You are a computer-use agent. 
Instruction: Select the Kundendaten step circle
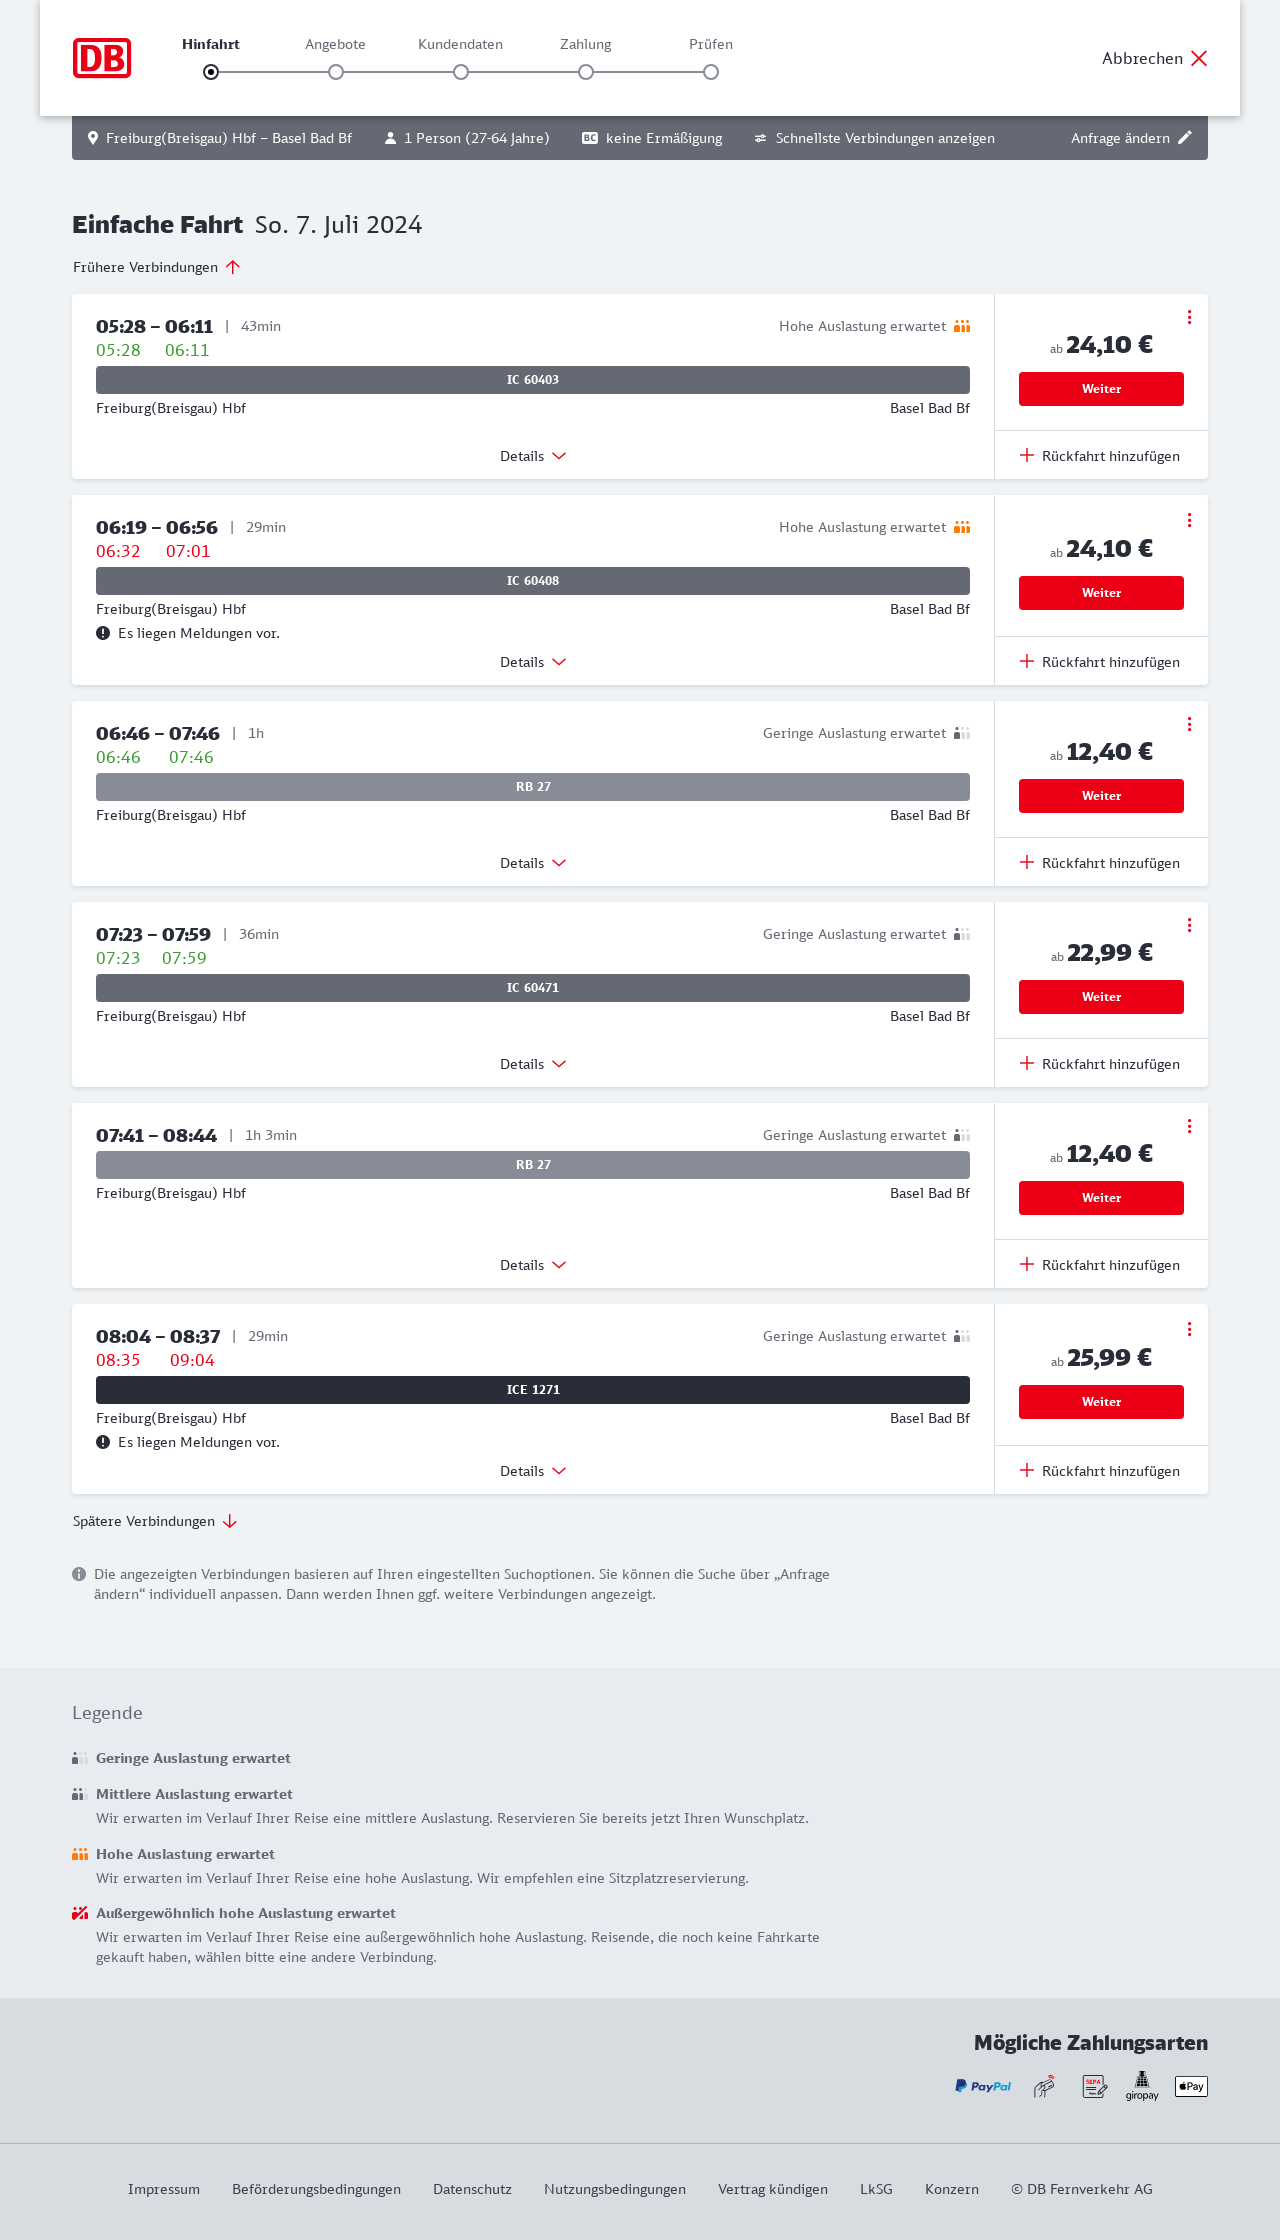(x=461, y=72)
